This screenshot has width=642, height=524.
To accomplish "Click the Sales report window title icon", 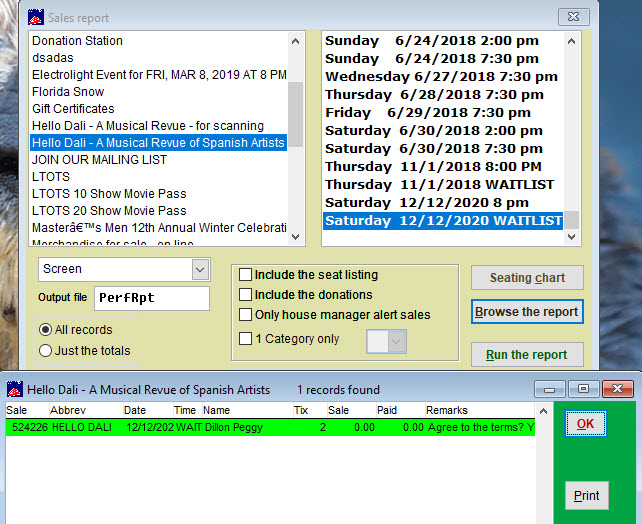I will [x=34, y=17].
